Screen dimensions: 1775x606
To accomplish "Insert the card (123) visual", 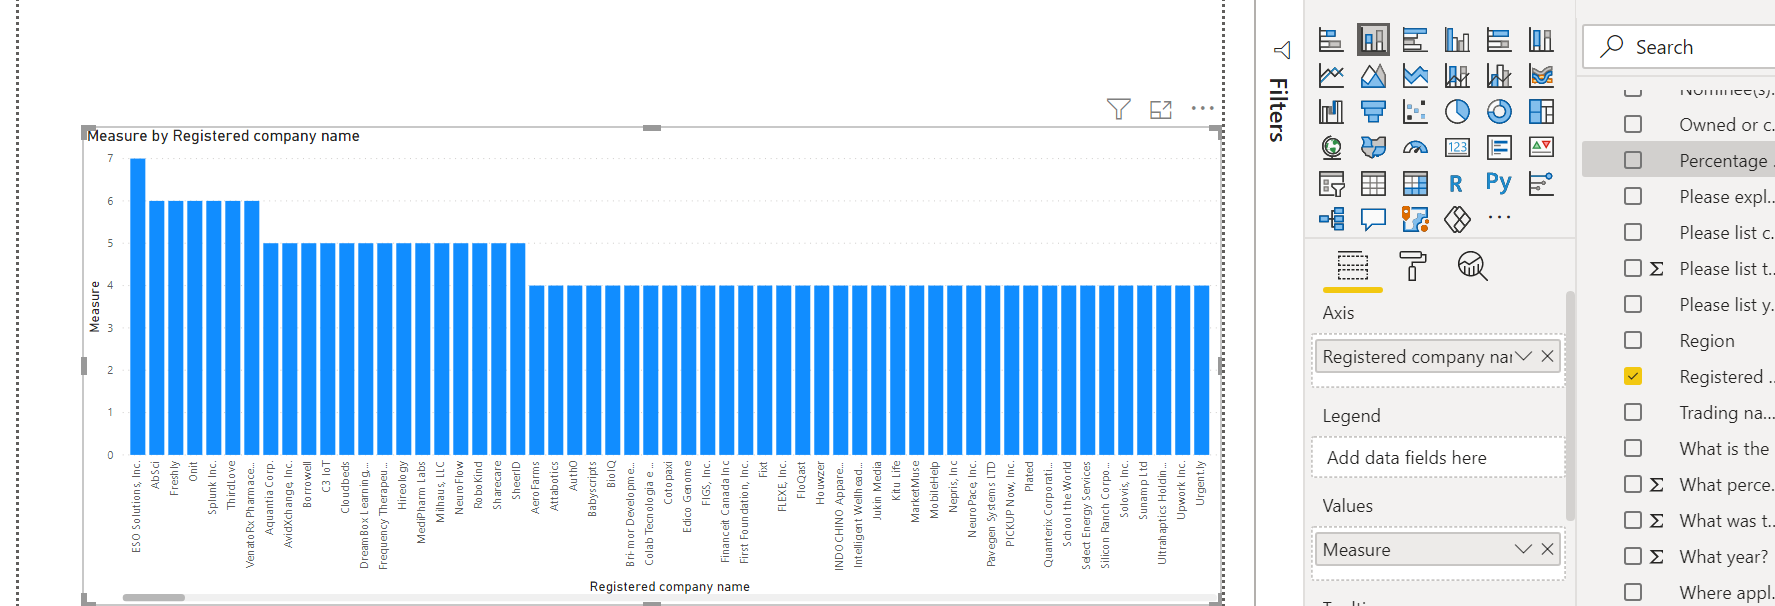I will tap(1457, 148).
